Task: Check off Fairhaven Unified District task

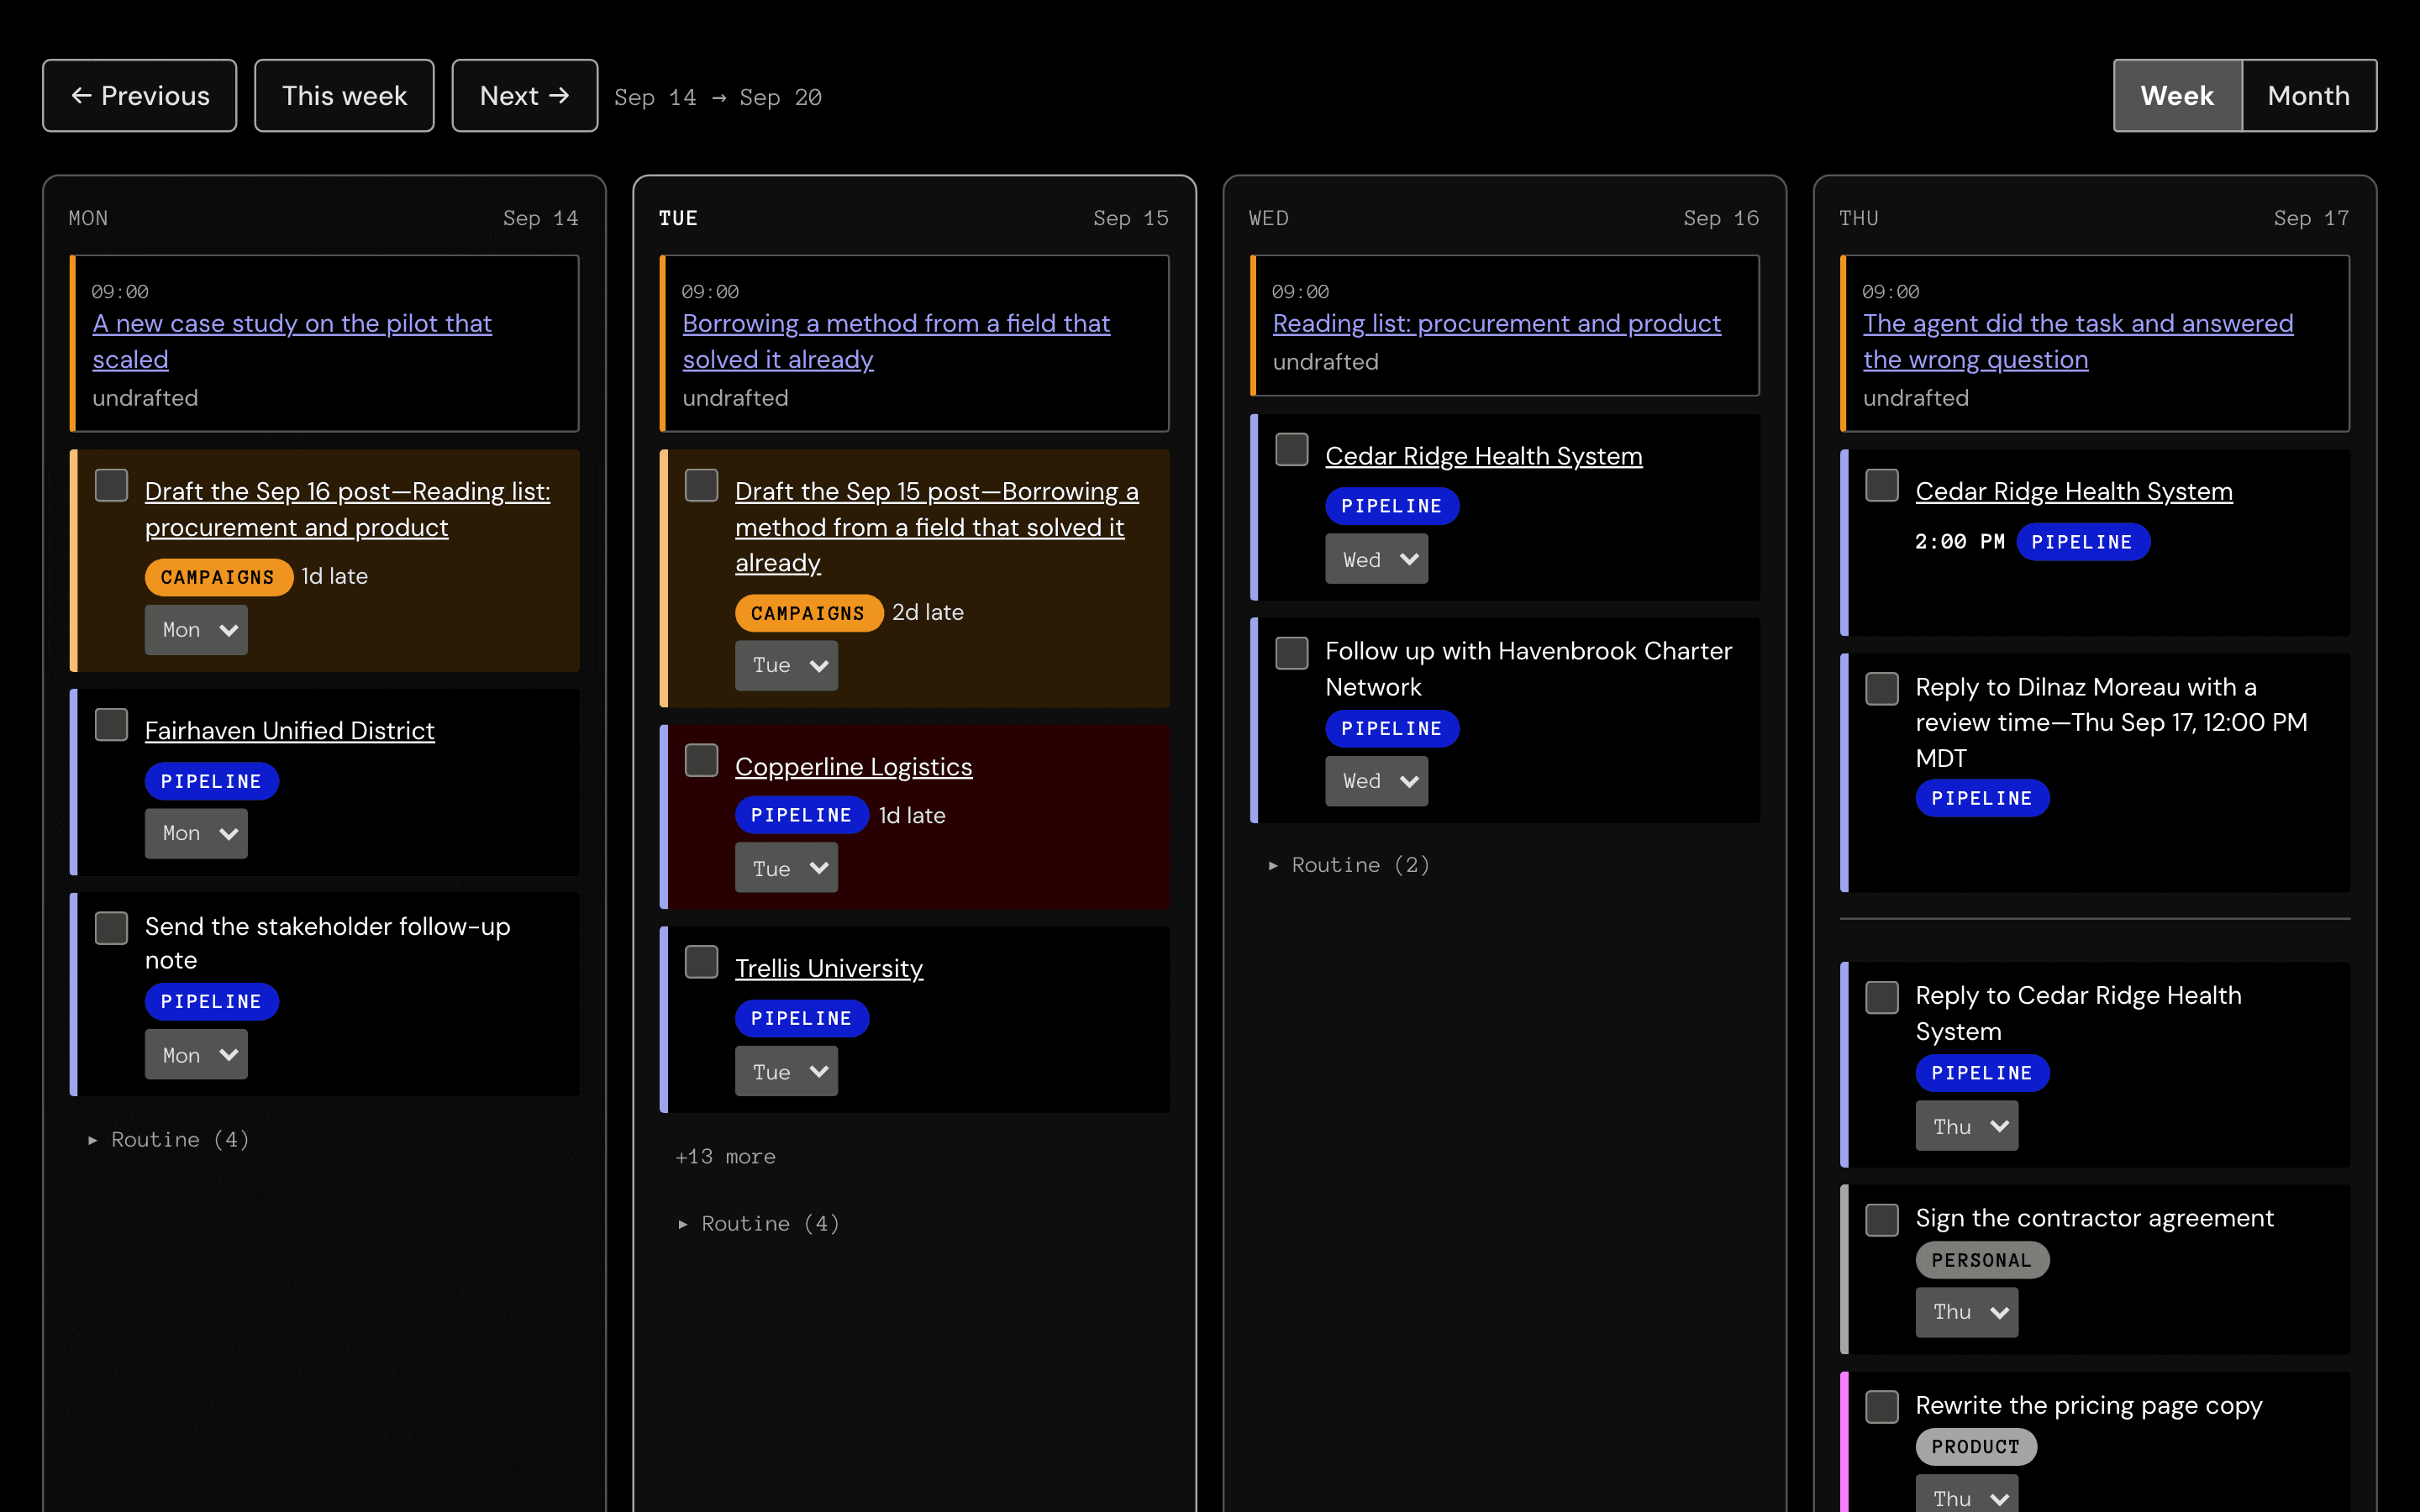Action: 111,725
